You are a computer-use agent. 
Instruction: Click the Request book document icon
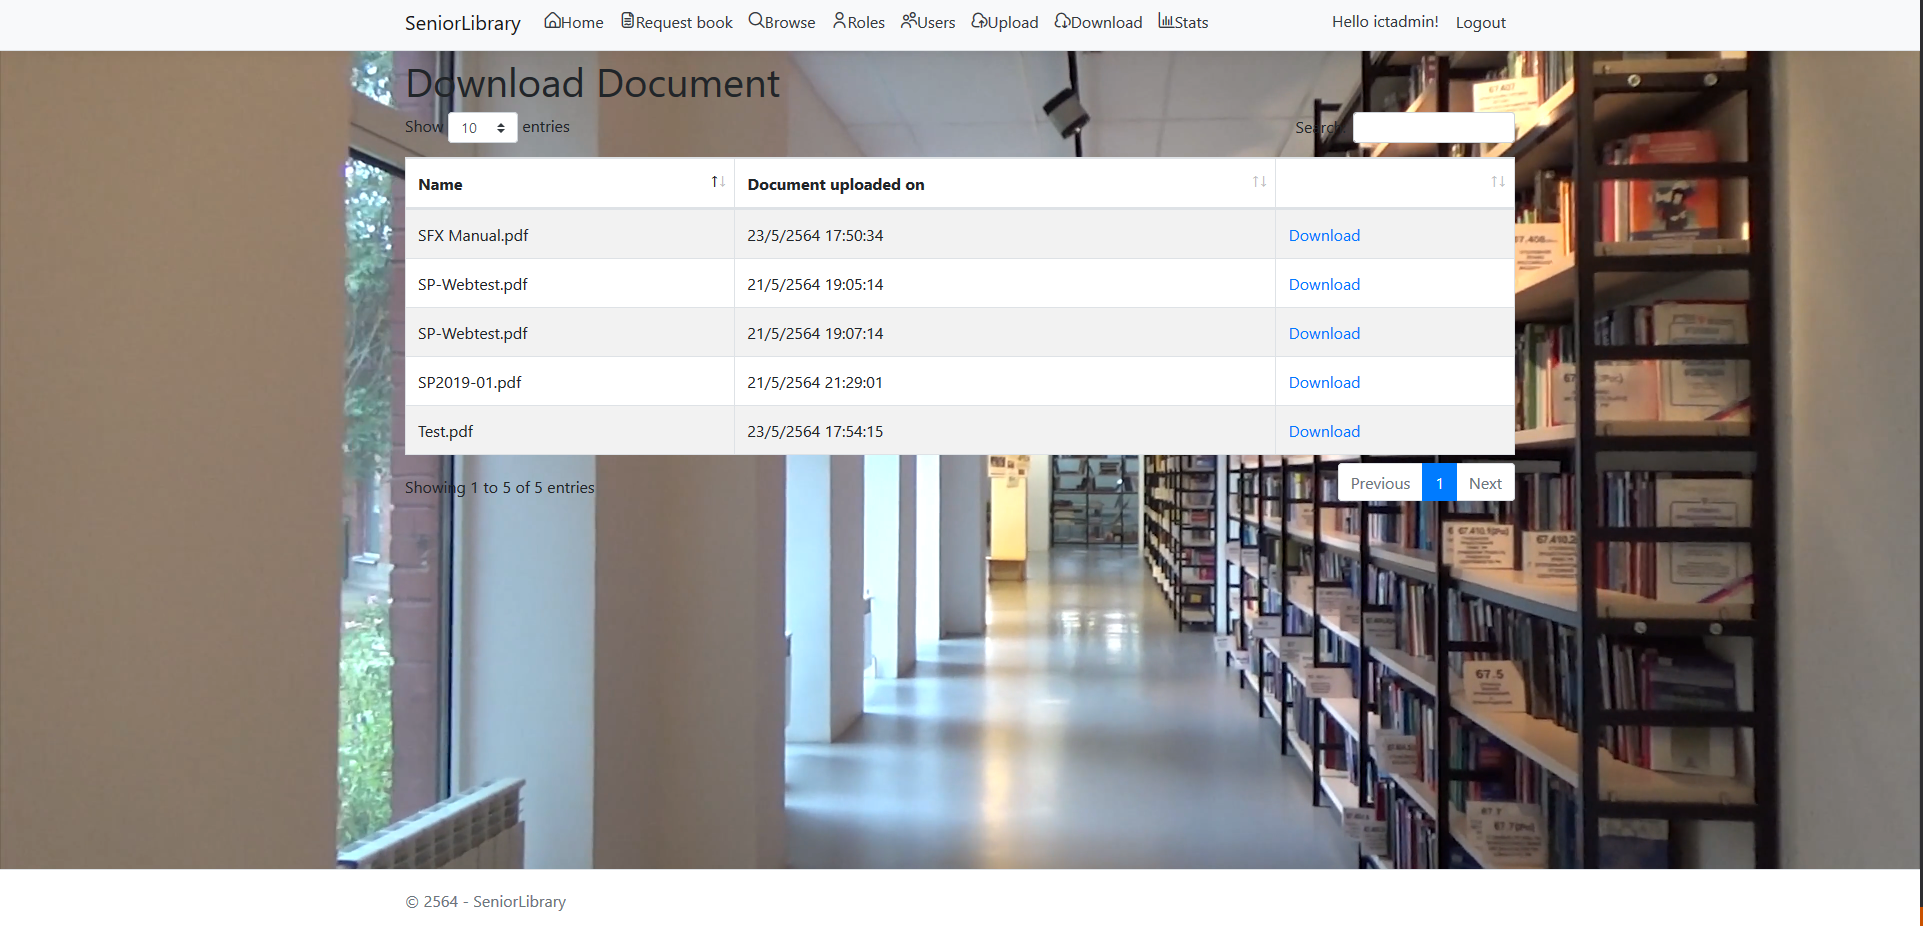point(627,21)
